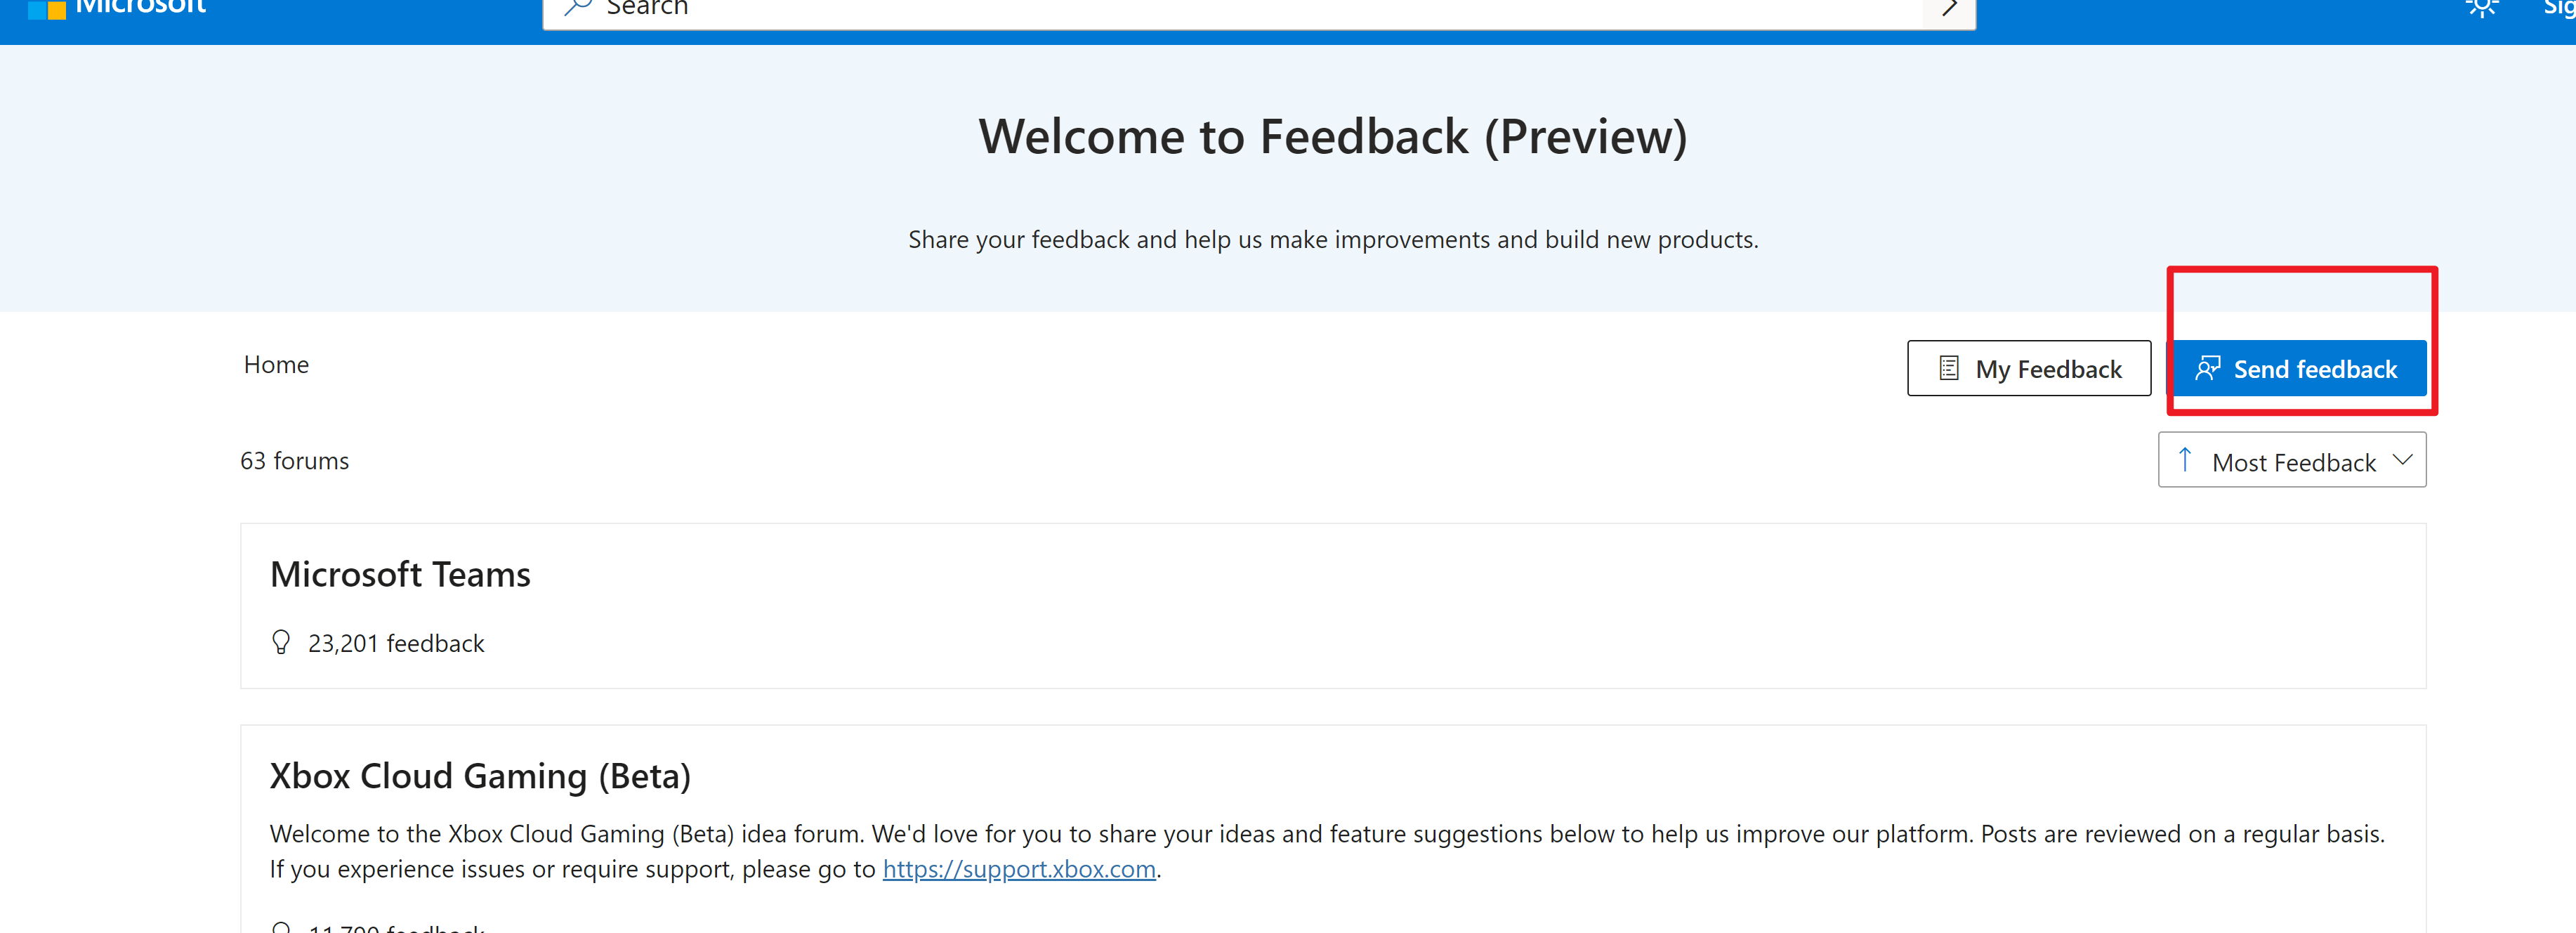The image size is (2576, 933).
Task: Click the Send feedback person icon
Action: coord(2207,368)
